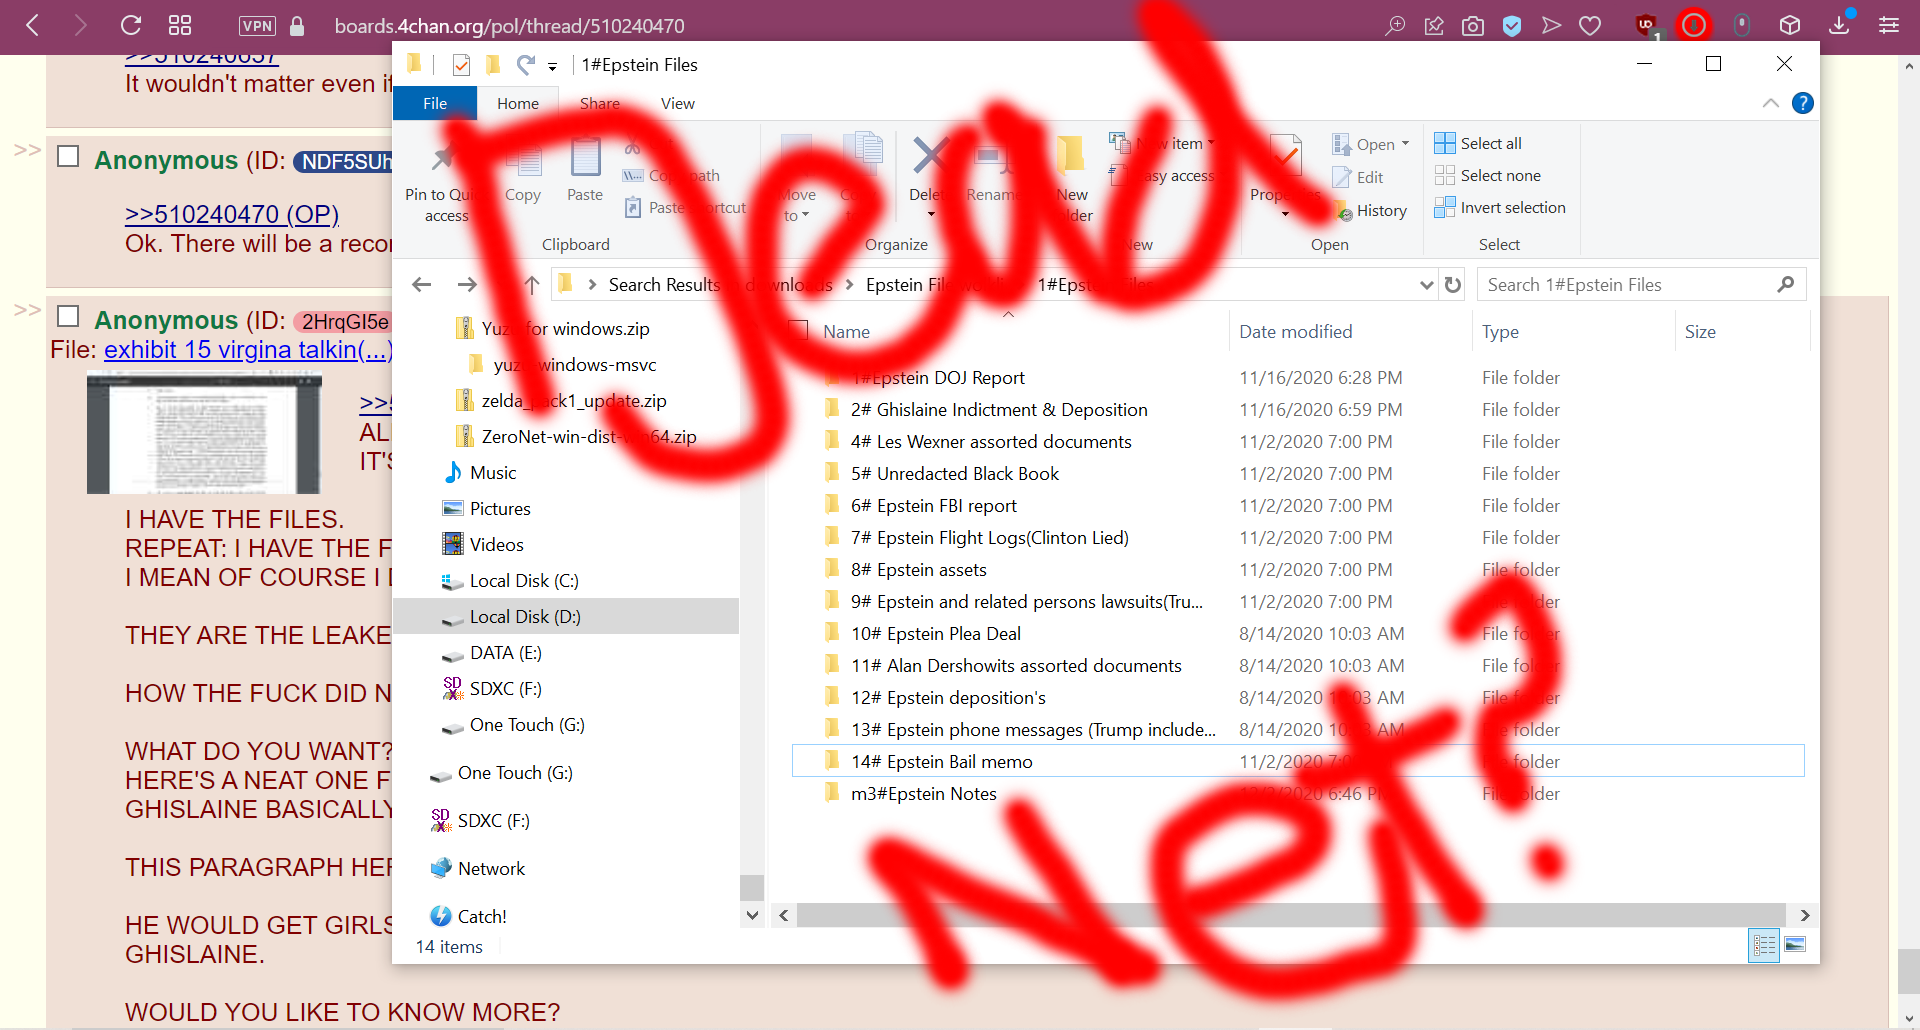Click the Properties checkmark in quick access toolbar
Viewport: 1920px width, 1030px height.
tap(461, 65)
